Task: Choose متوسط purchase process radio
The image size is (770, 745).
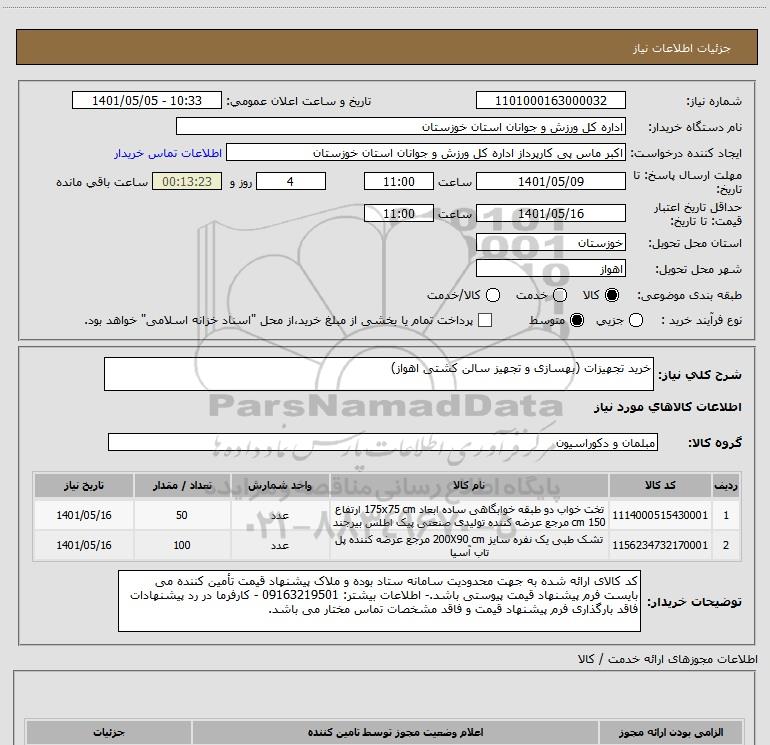Action: click(577, 321)
